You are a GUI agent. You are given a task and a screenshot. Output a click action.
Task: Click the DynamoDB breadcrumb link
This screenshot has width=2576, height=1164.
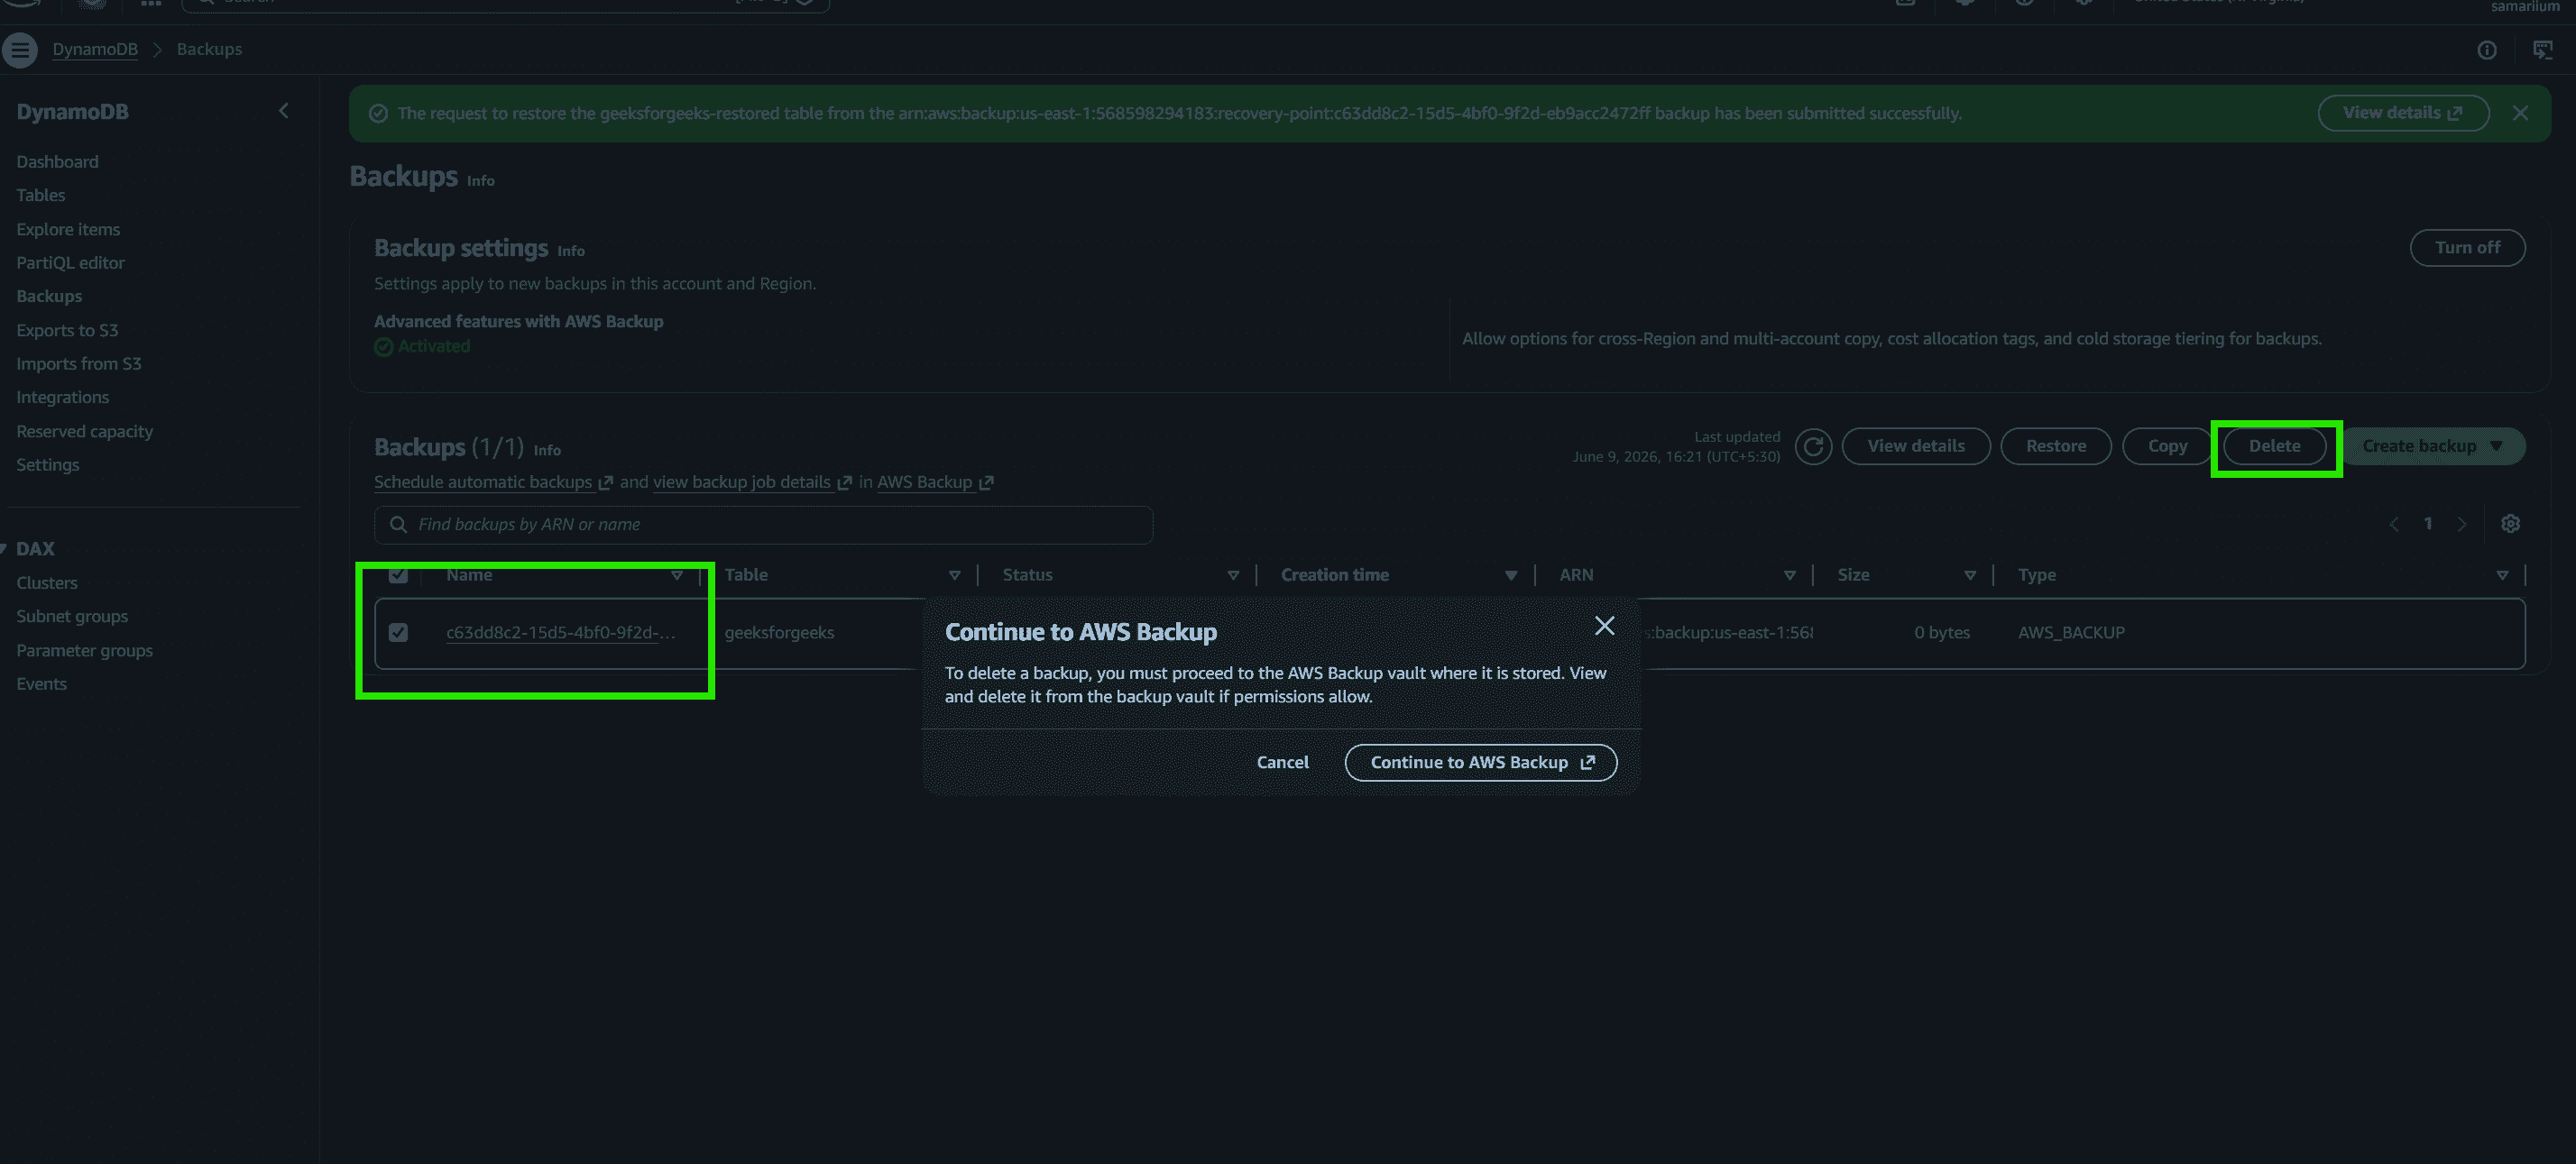(95, 49)
